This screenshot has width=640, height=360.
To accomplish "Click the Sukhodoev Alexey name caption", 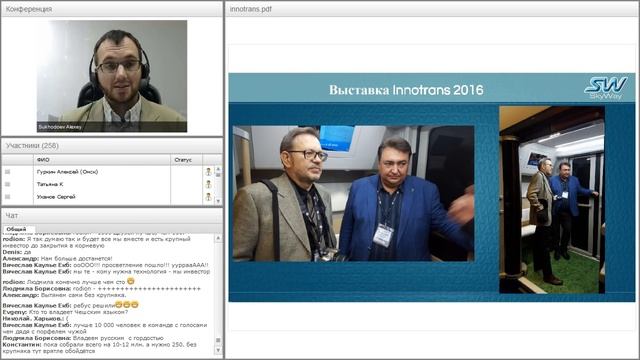I will [x=60, y=127].
